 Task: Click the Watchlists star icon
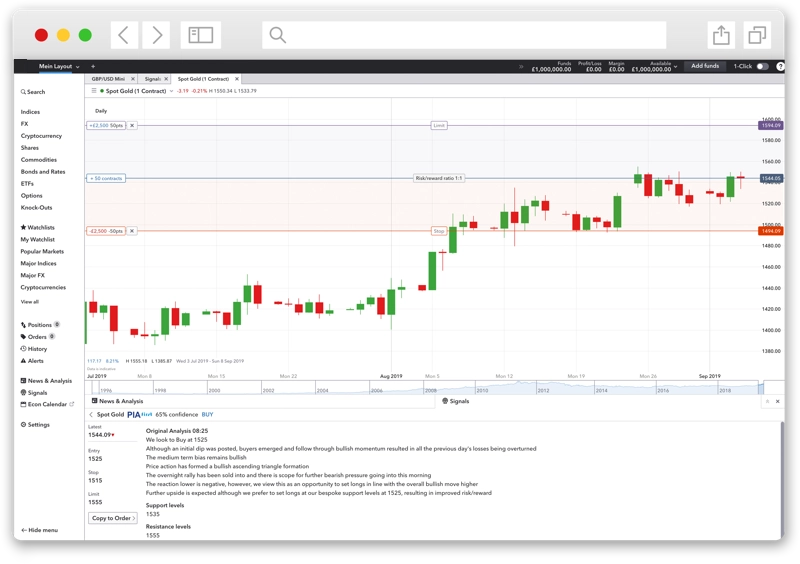[x=23, y=228]
